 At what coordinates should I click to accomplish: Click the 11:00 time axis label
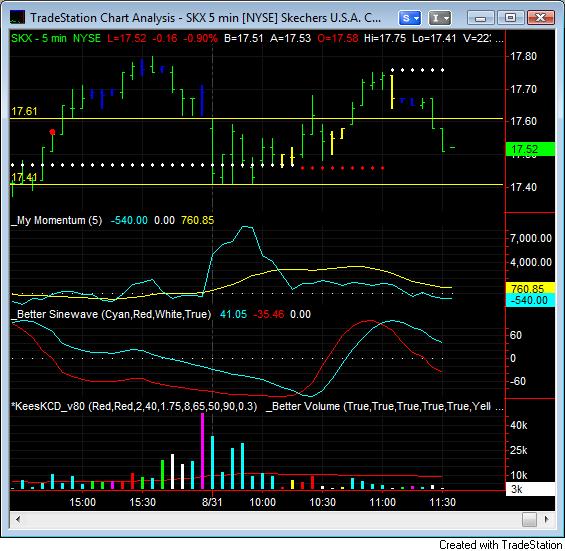coord(382,502)
